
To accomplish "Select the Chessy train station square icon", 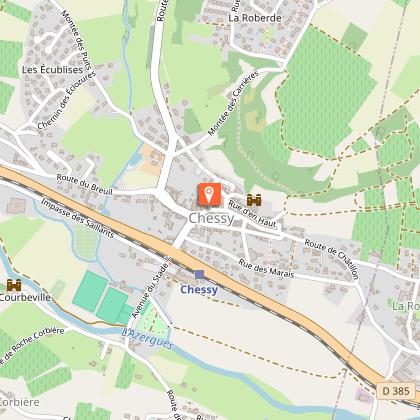I will coord(199,275).
